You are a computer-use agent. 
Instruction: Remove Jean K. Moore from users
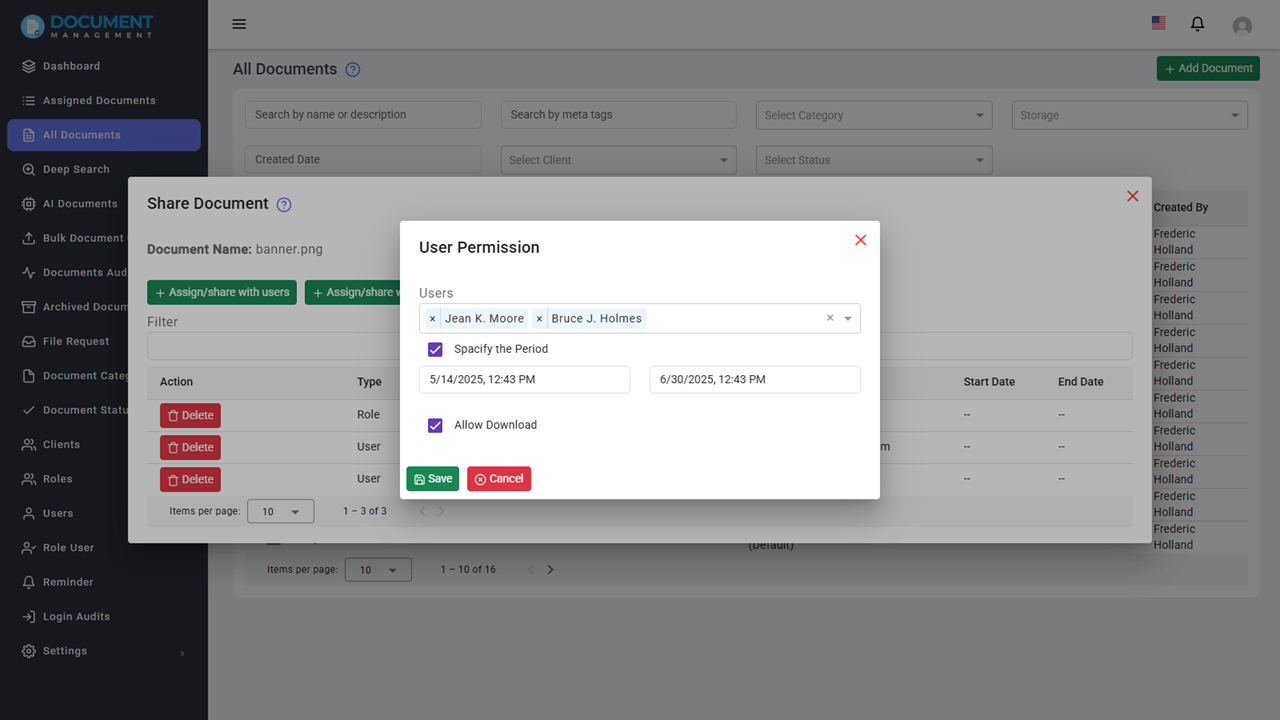point(432,319)
